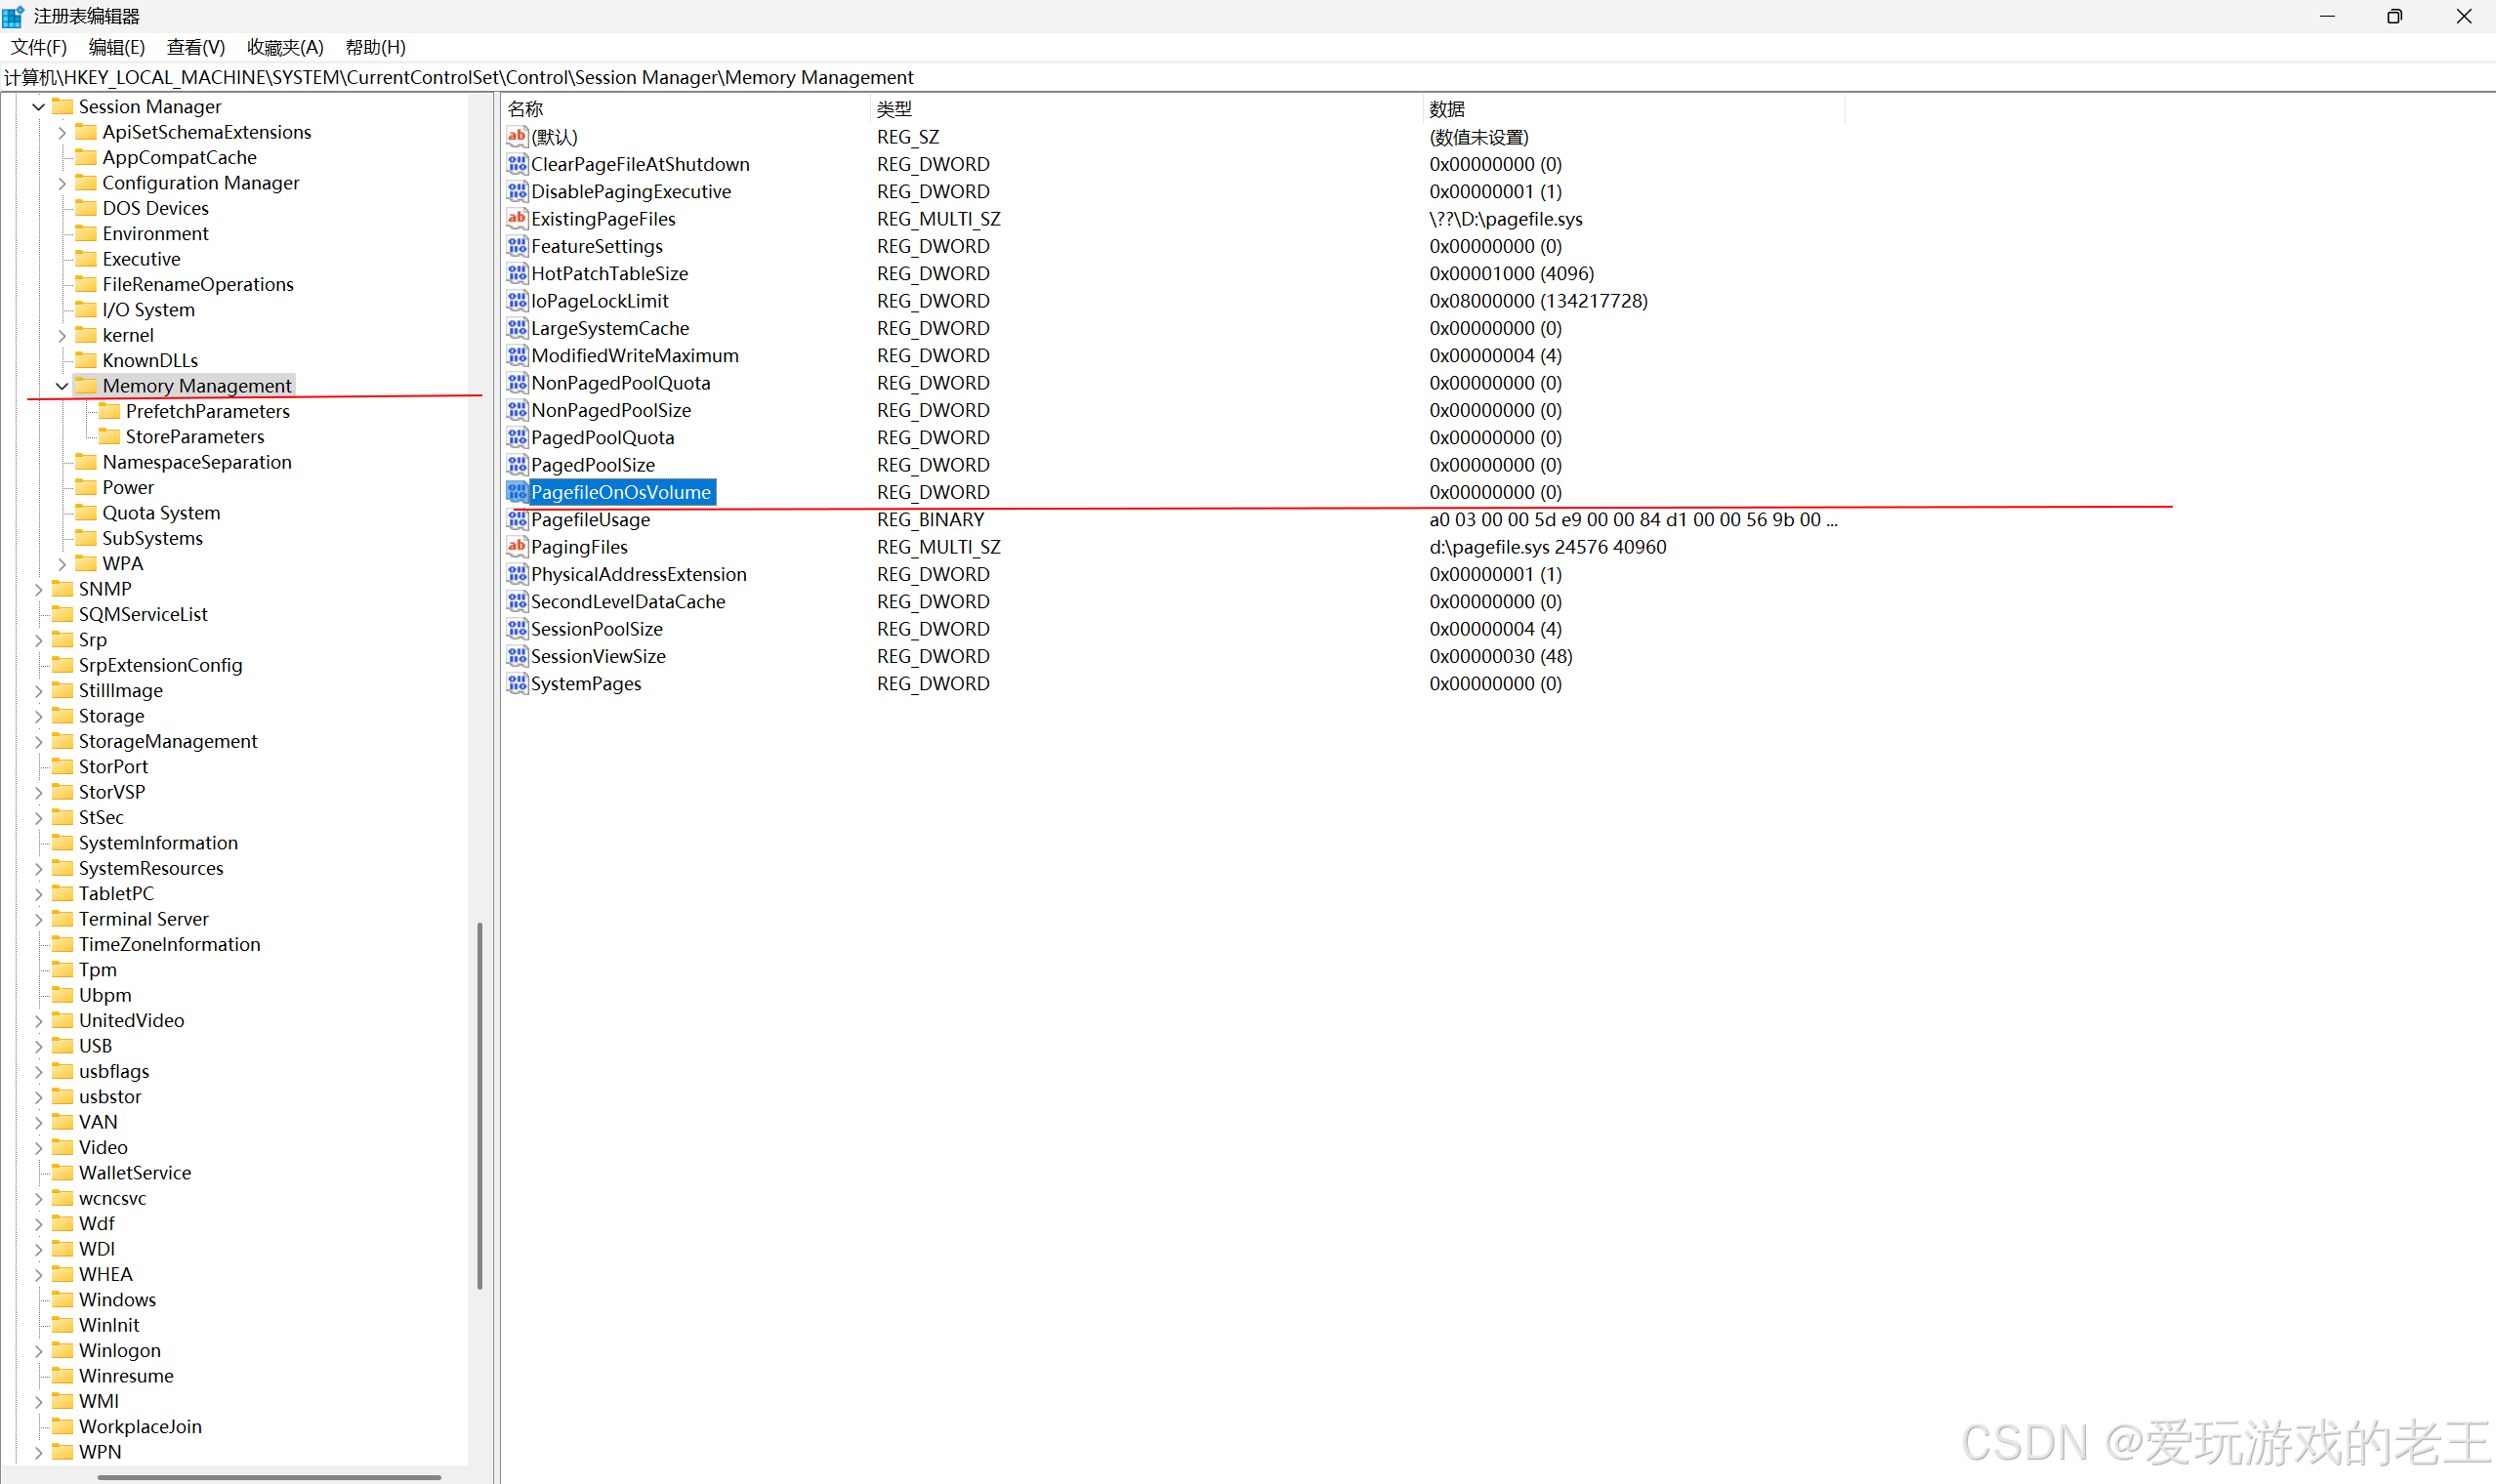This screenshot has width=2496, height=1484.
Task: Open the 收藏夹(A) menu
Action: [x=284, y=47]
